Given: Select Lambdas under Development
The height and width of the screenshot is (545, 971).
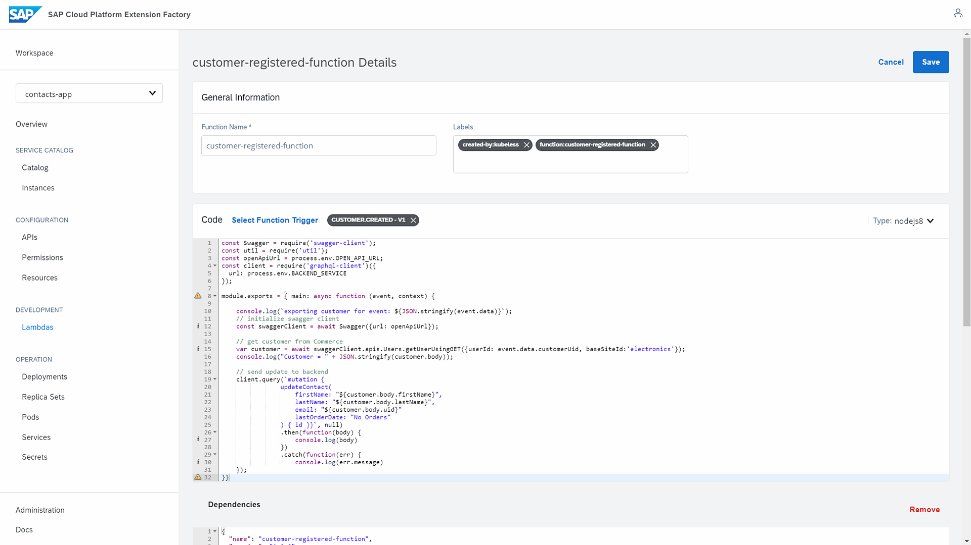Looking at the screenshot, I should coord(37,327).
